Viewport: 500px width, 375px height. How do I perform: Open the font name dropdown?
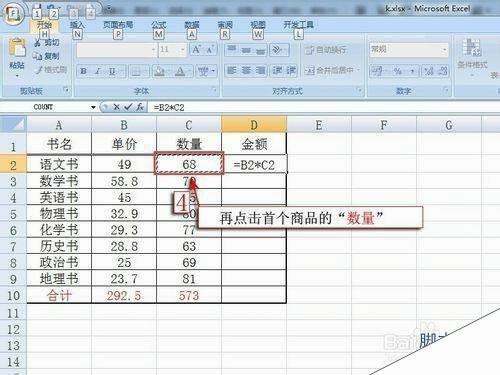coord(153,50)
